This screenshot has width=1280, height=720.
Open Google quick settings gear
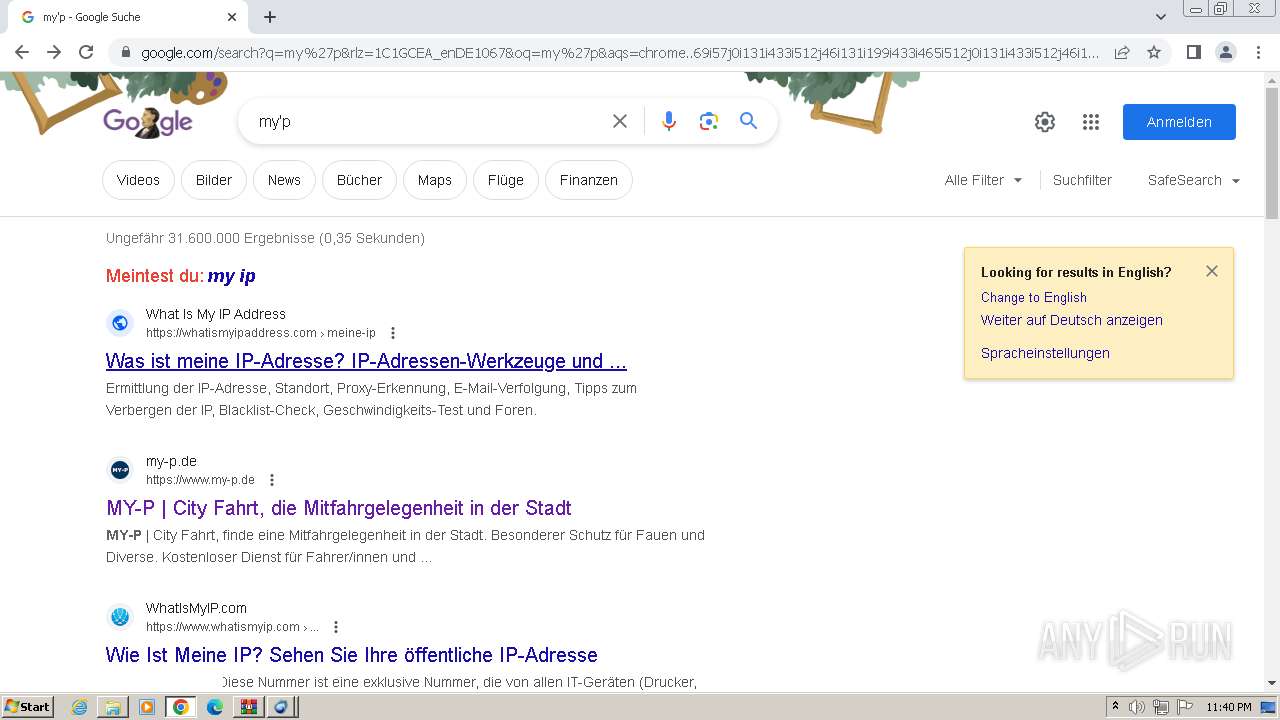[1045, 122]
